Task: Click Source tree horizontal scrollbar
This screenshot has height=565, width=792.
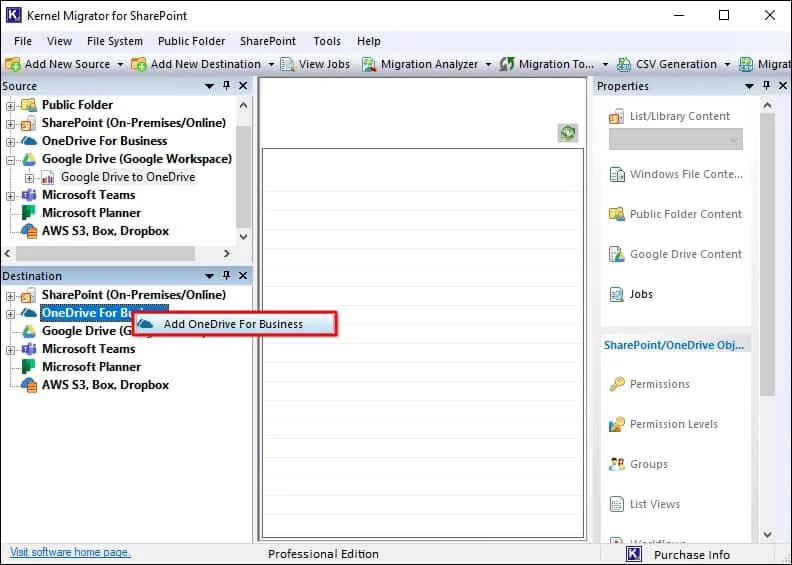Action: (106, 253)
